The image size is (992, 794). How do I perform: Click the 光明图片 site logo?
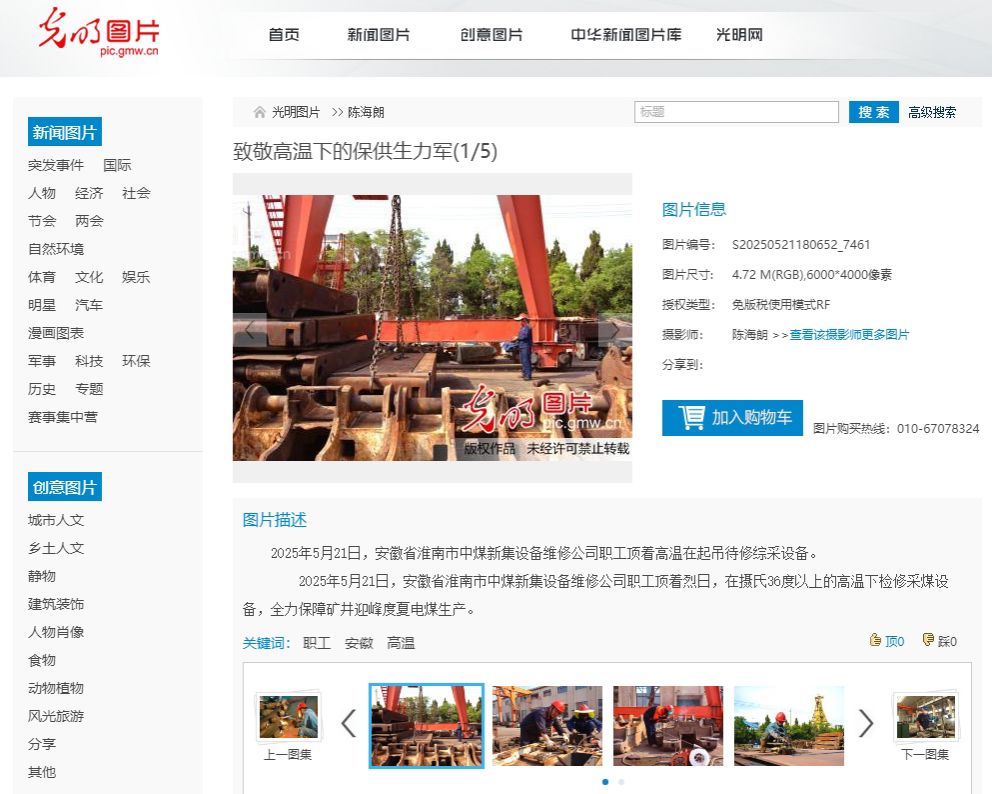click(99, 33)
